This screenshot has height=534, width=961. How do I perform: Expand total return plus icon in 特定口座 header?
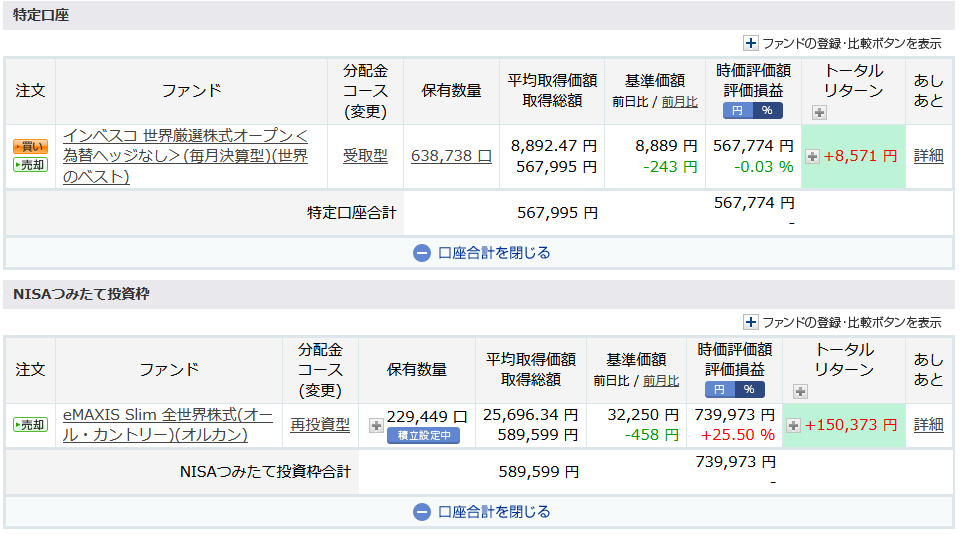point(819,112)
